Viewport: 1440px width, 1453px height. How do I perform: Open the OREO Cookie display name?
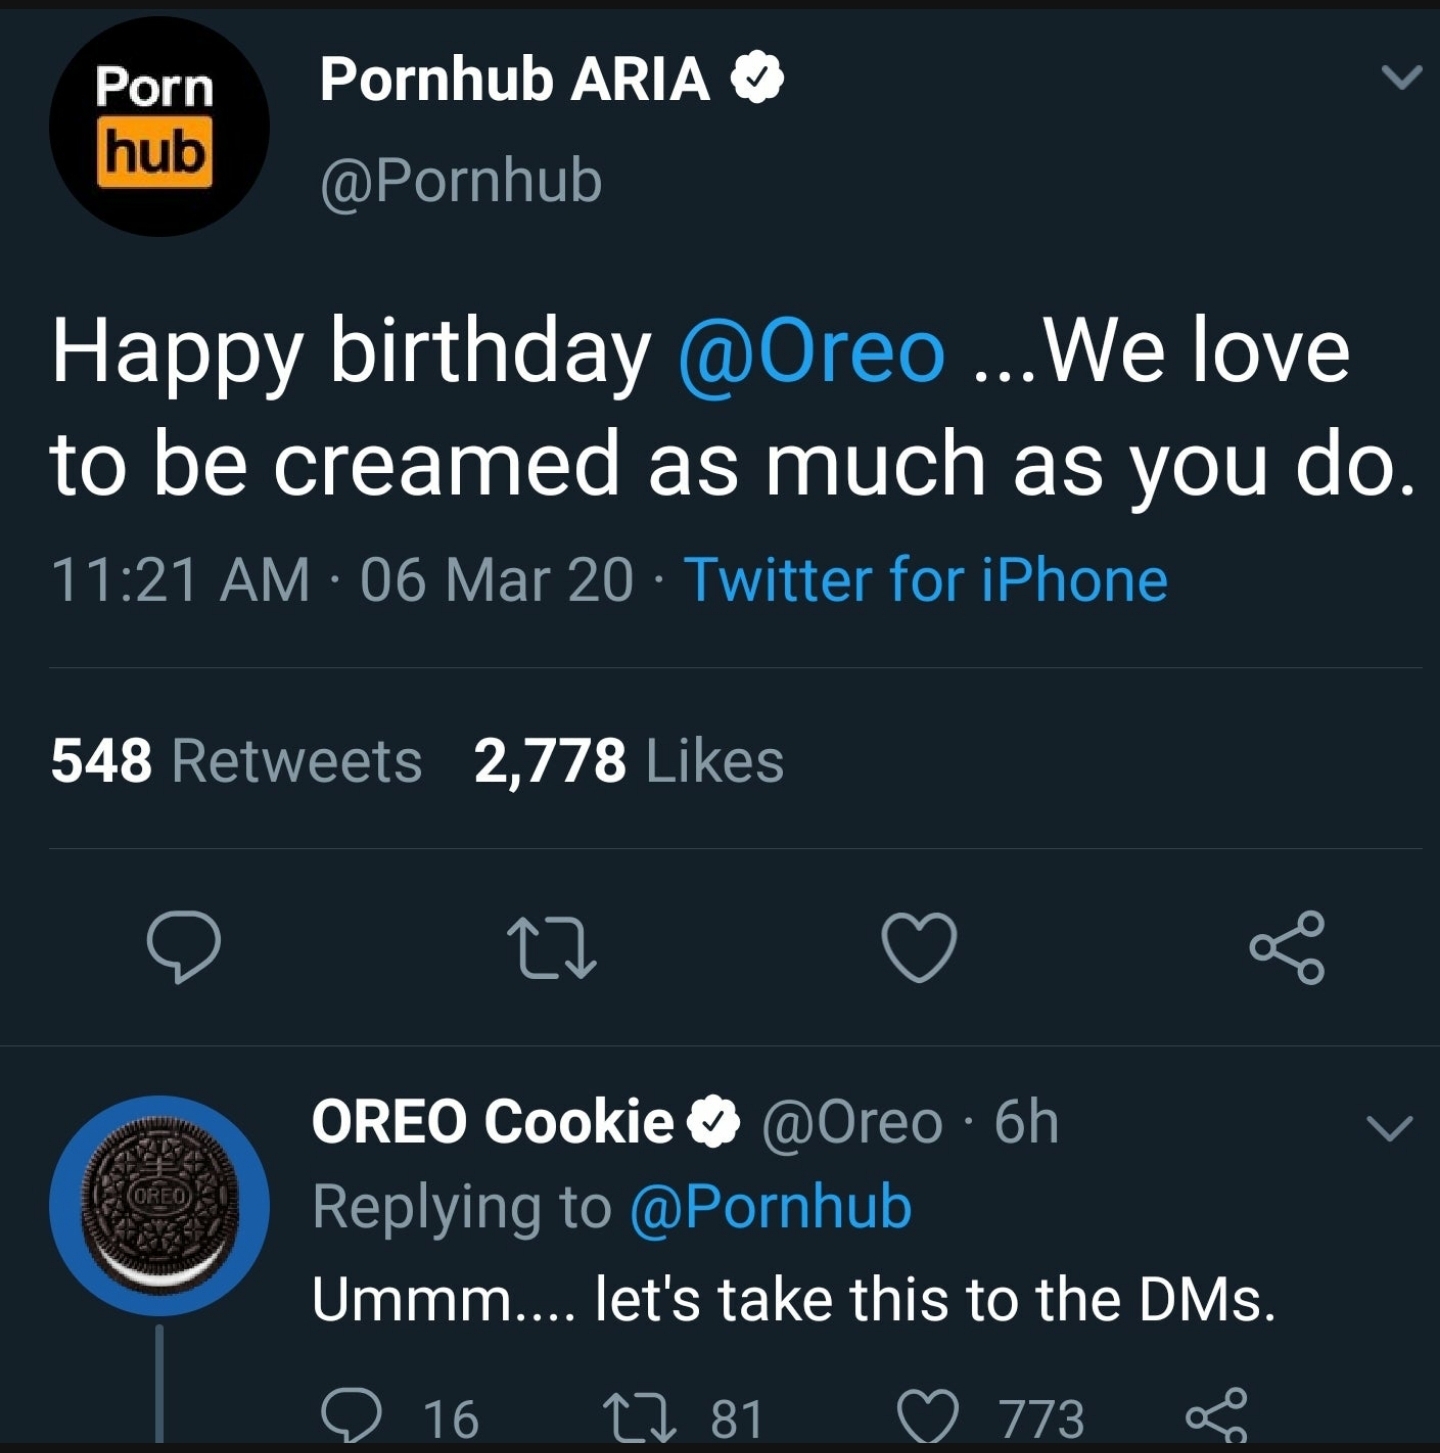coord(493,1121)
